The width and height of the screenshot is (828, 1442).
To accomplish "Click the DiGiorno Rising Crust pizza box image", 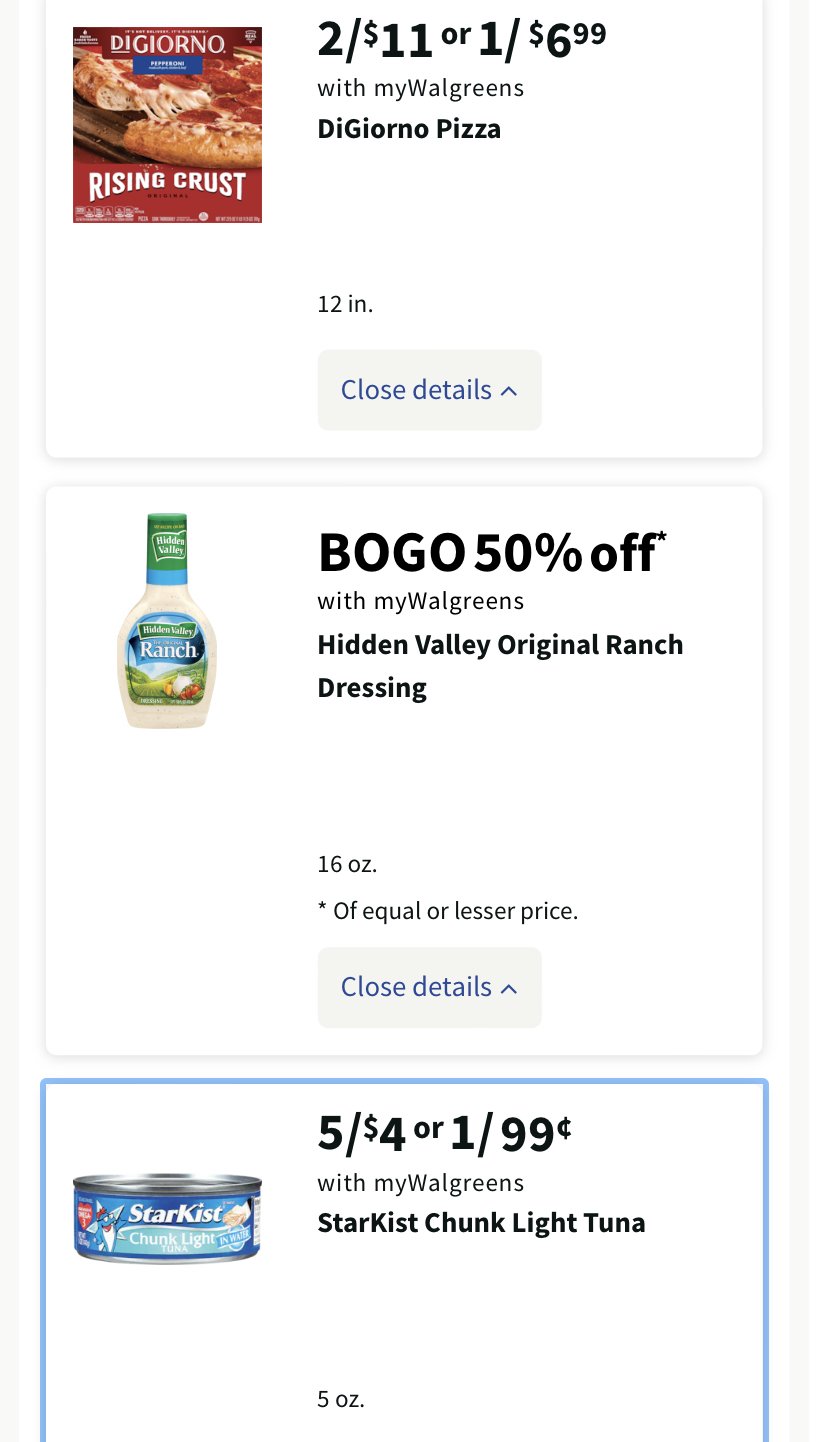I will (167, 125).
